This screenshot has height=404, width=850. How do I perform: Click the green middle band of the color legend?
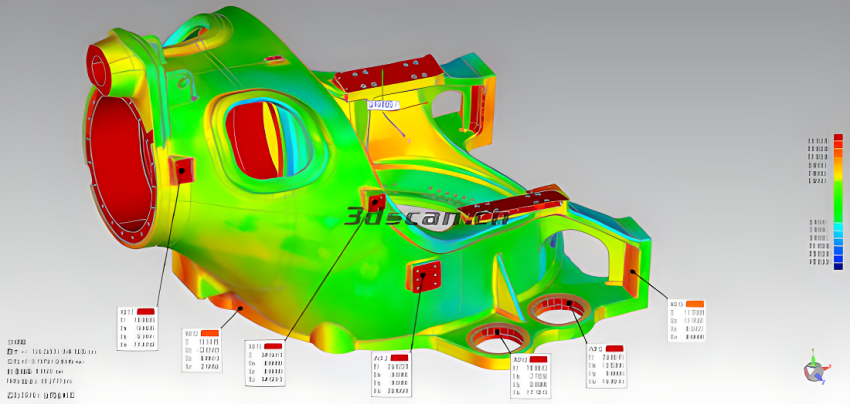838,202
